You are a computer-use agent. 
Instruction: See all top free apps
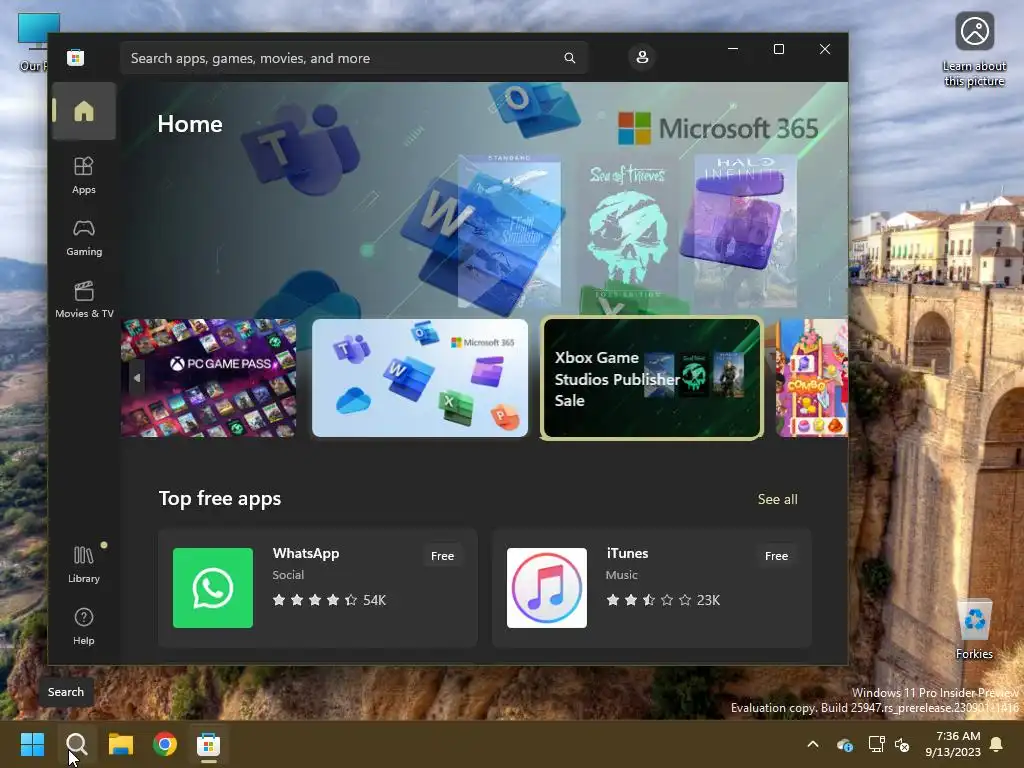pos(777,499)
